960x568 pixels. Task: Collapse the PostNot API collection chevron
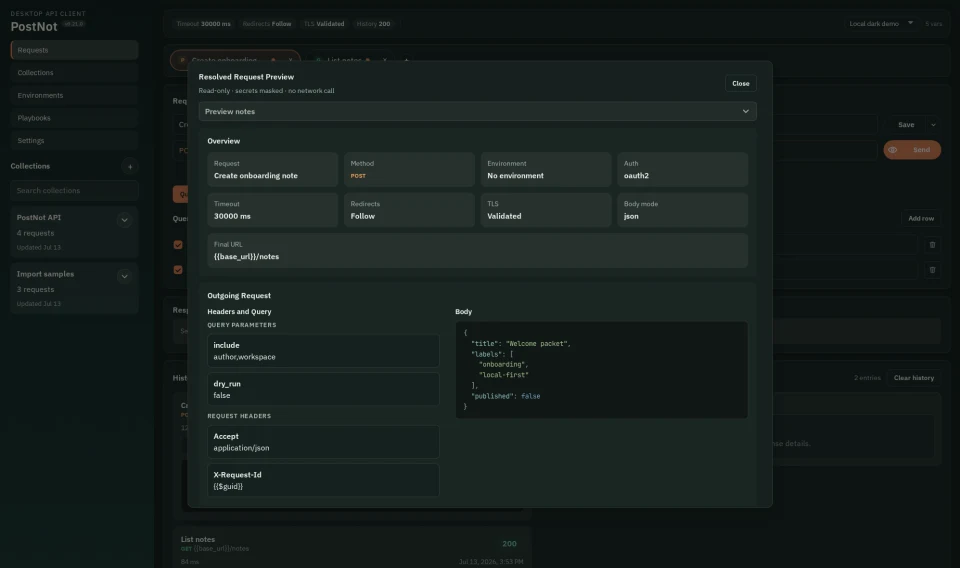click(x=124, y=220)
